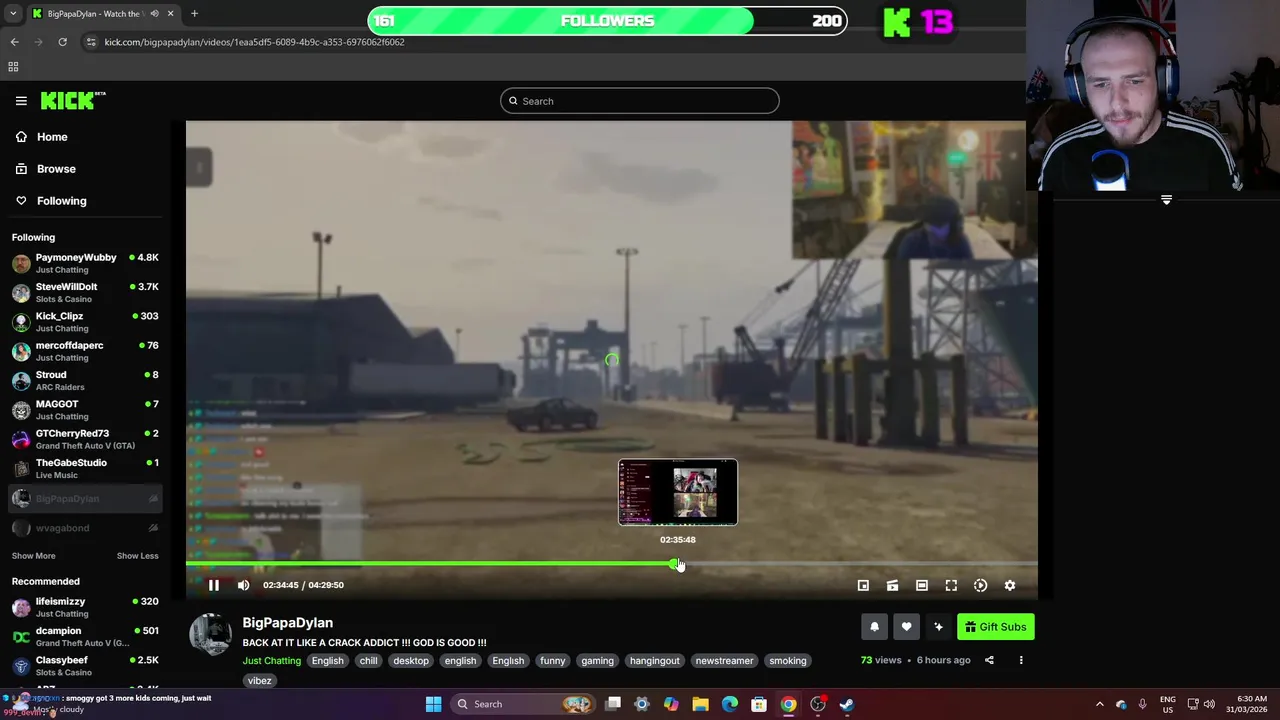Select the smoking tag
The image size is (1280, 720).
tap(788, 661)
